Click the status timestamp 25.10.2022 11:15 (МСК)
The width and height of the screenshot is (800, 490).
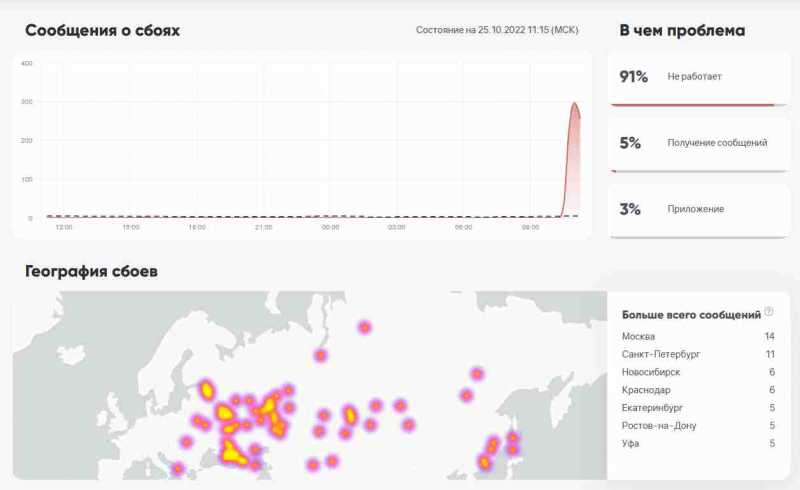coord(497,30)
